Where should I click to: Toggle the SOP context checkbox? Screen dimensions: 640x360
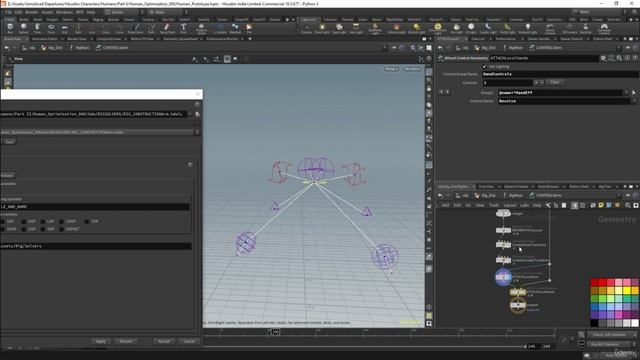pyautogui.click(x=2, y=222)
